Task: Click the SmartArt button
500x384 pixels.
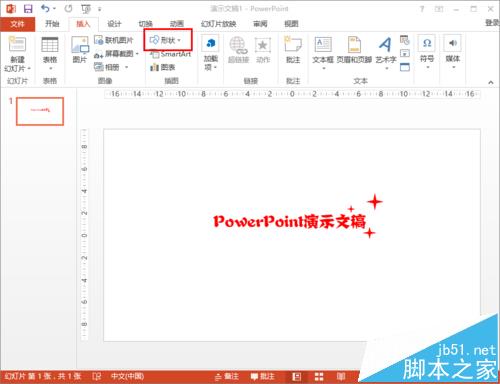Action: point(171,54)
